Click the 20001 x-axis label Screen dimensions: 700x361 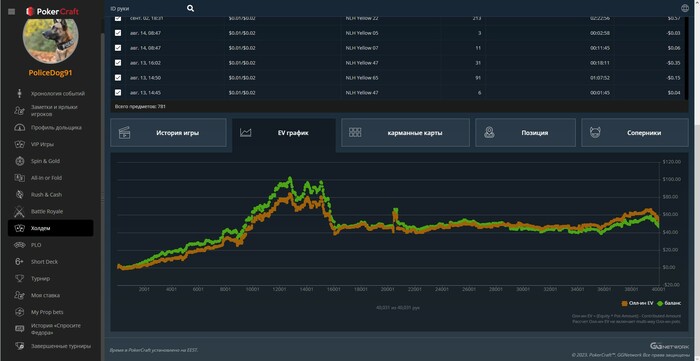tap(388, 289)
